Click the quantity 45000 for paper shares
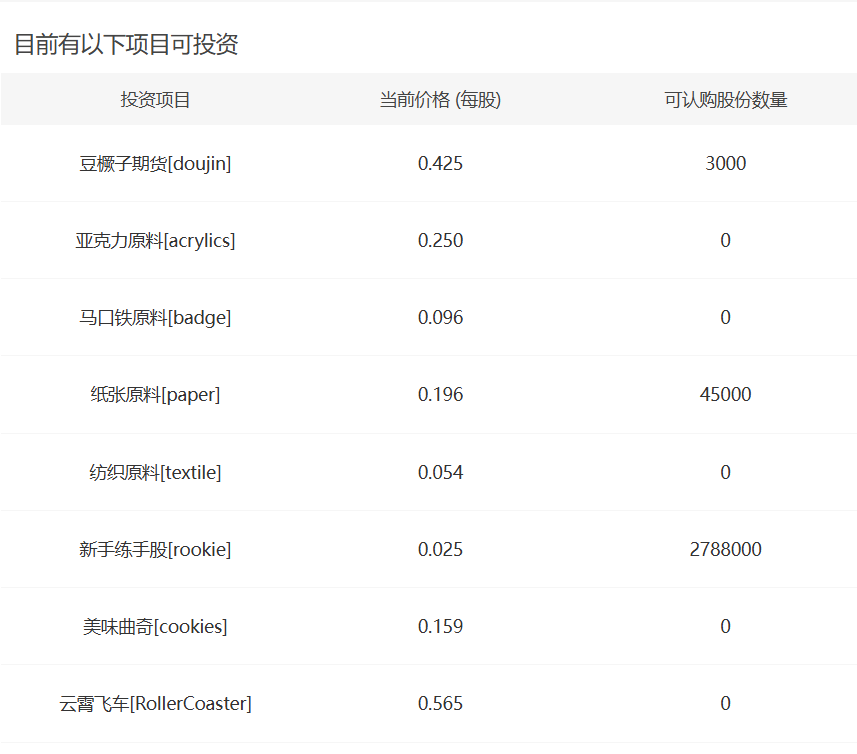This screenshot has width=857, height=754. tap(725, 394)
